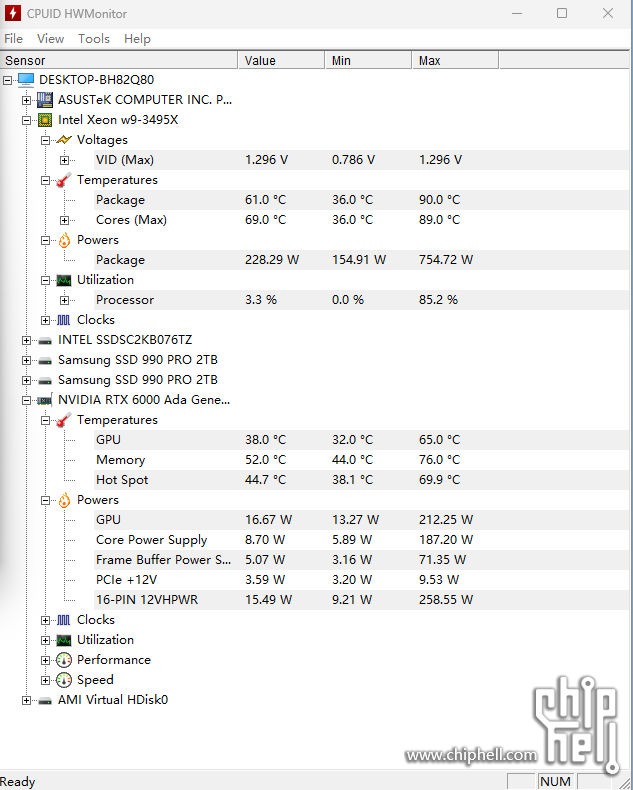Collapse the CPU Voltages group

(45, 140)
